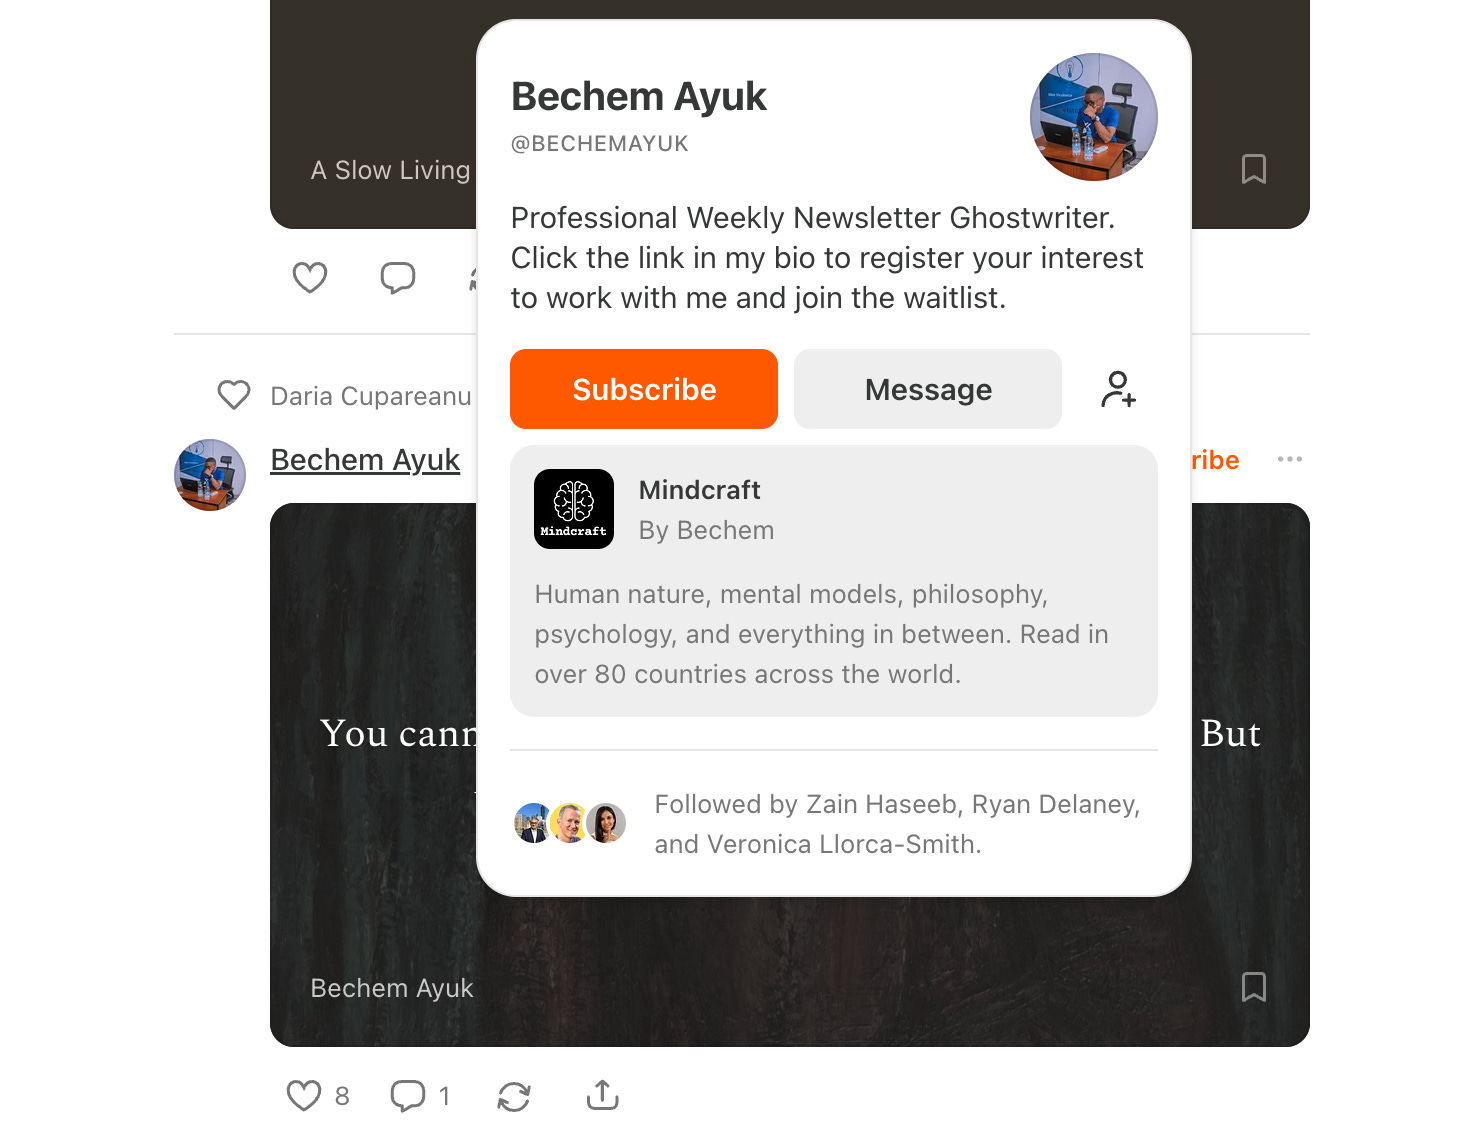The image size is (1470, 1140).
Task: Bookmark the A Slow Living post
Action: tap(1253, 169)
